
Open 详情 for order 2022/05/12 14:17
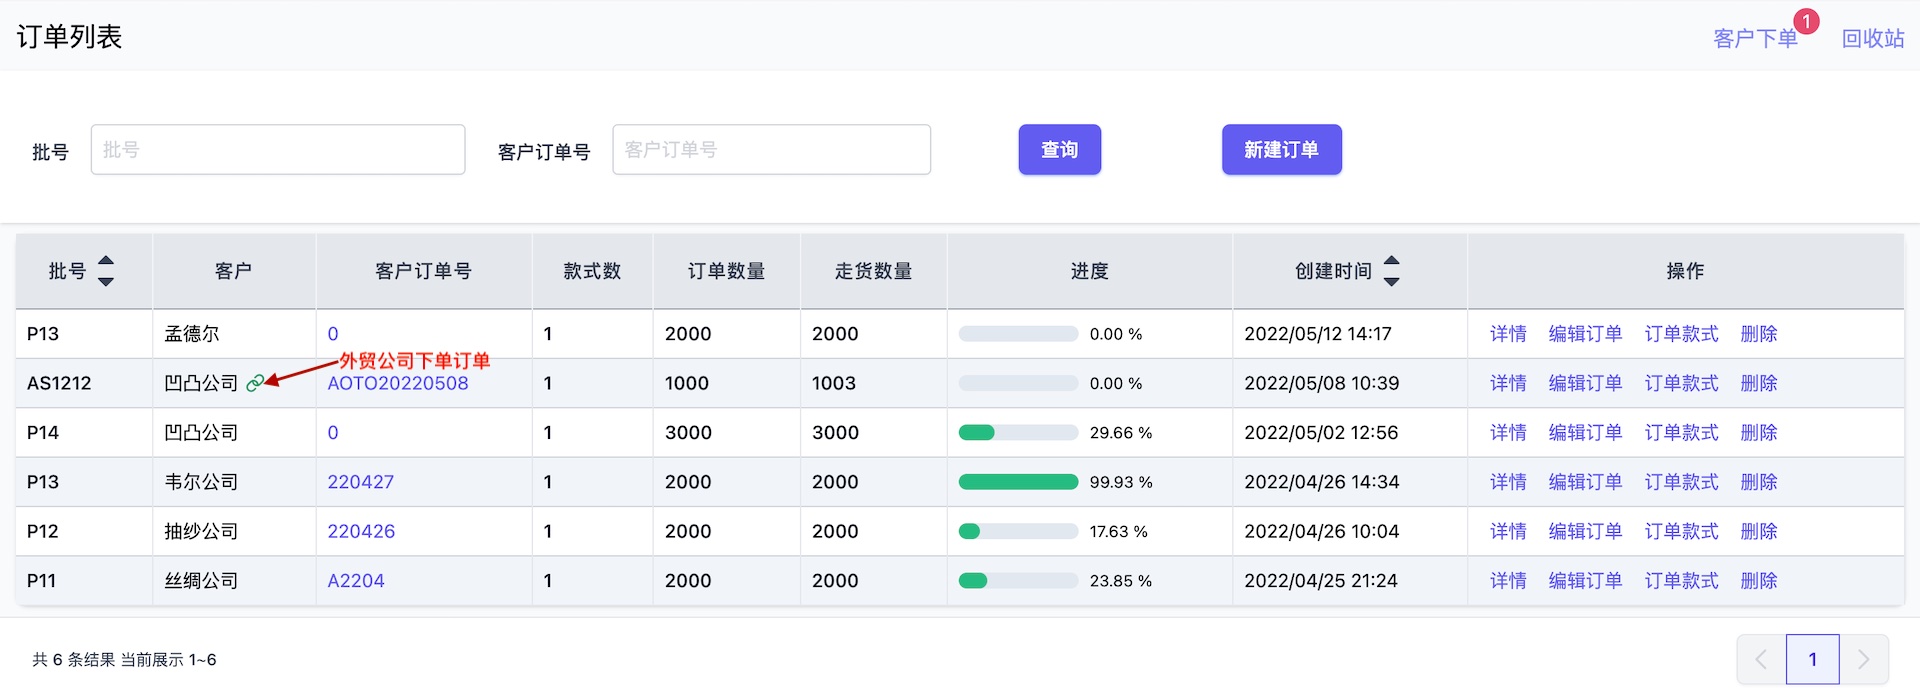[x=1508, y=334]
